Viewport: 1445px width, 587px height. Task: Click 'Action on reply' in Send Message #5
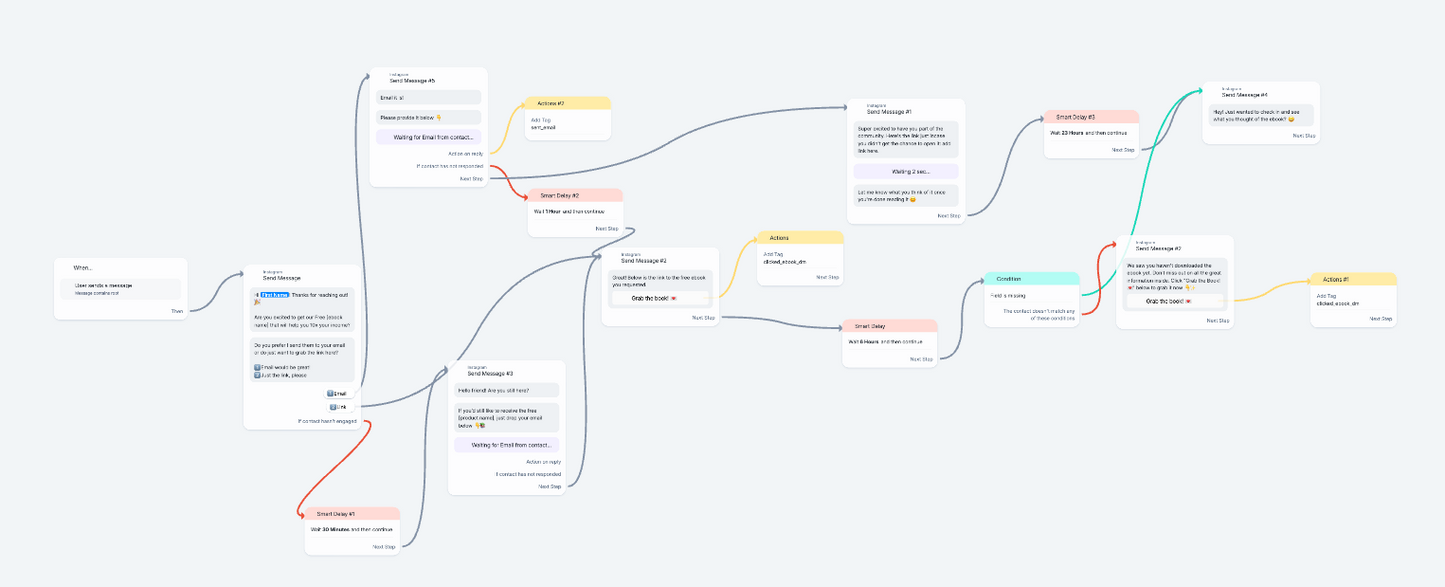coord(466,154)
